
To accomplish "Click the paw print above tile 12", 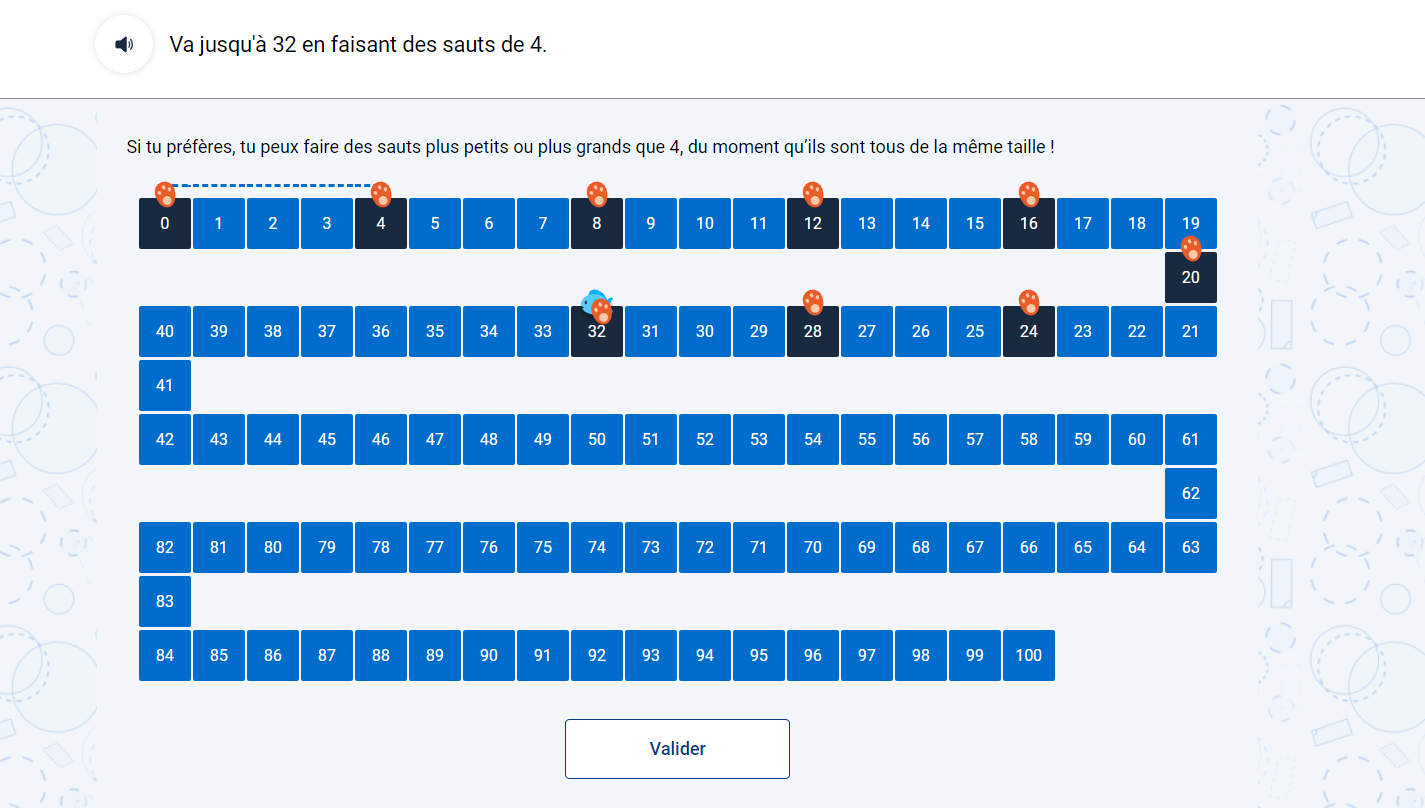I will coord(813,193).
